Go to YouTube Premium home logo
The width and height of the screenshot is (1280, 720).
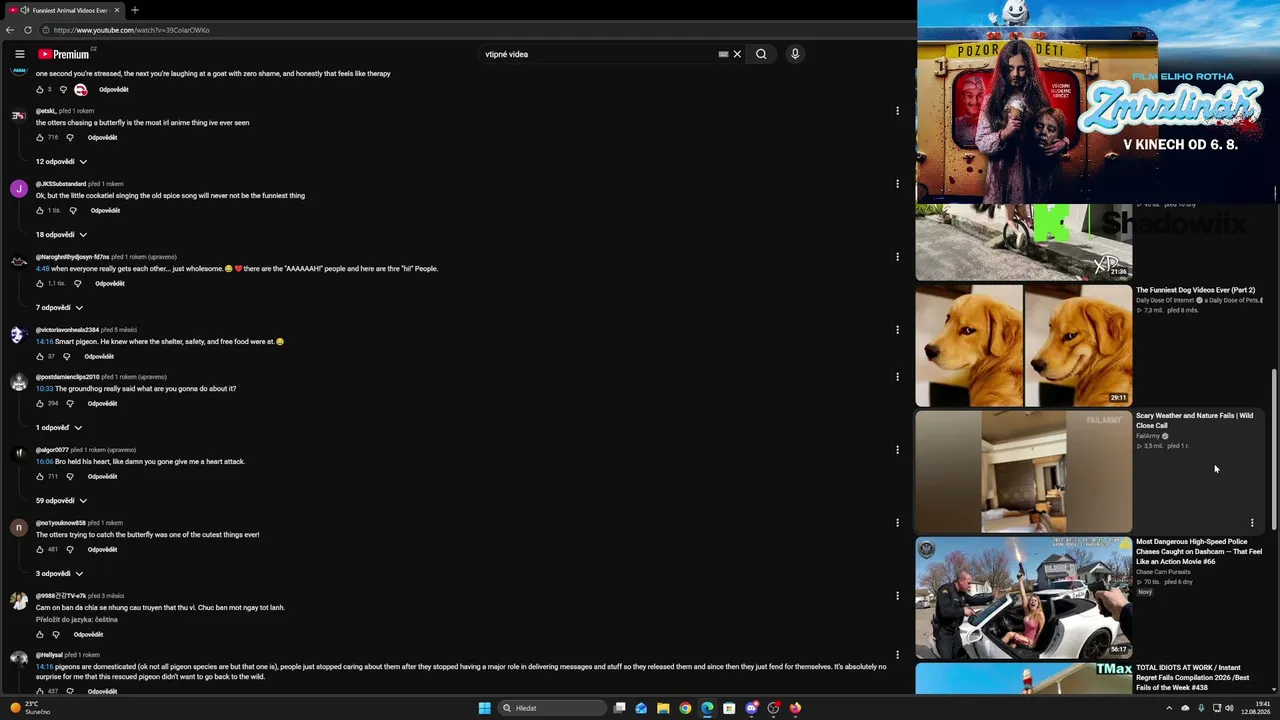[x=64, y=54]
